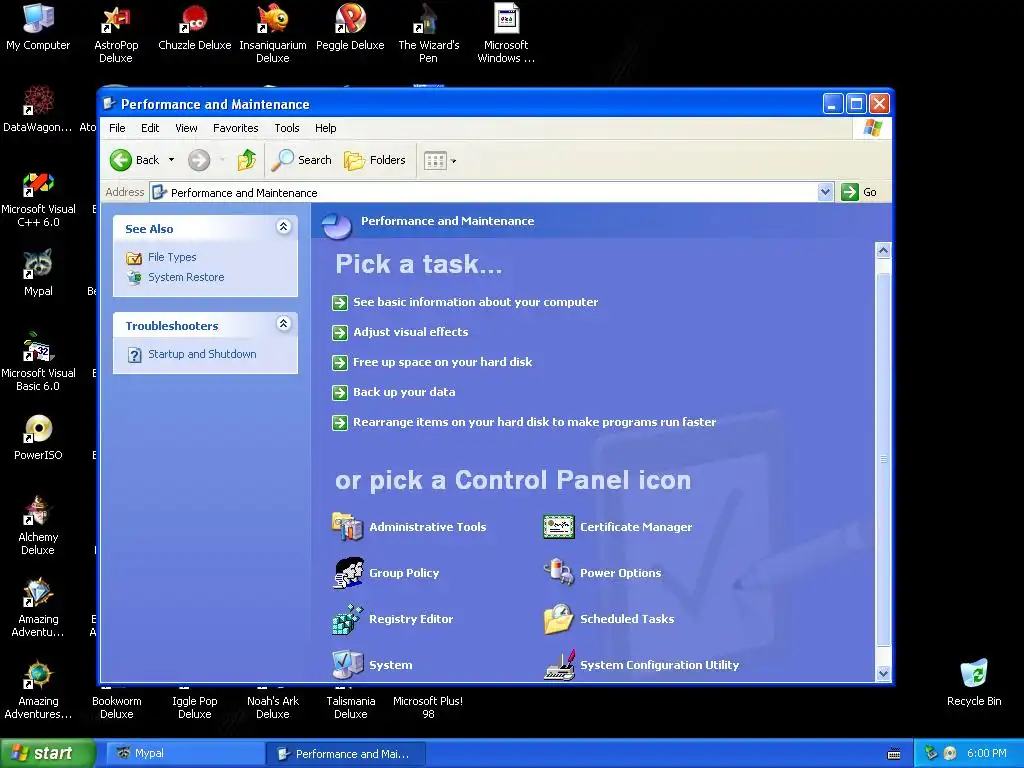This screenshot has width=1024, height=768.
Task: Open the Start menu
Action: click(47, 753)
